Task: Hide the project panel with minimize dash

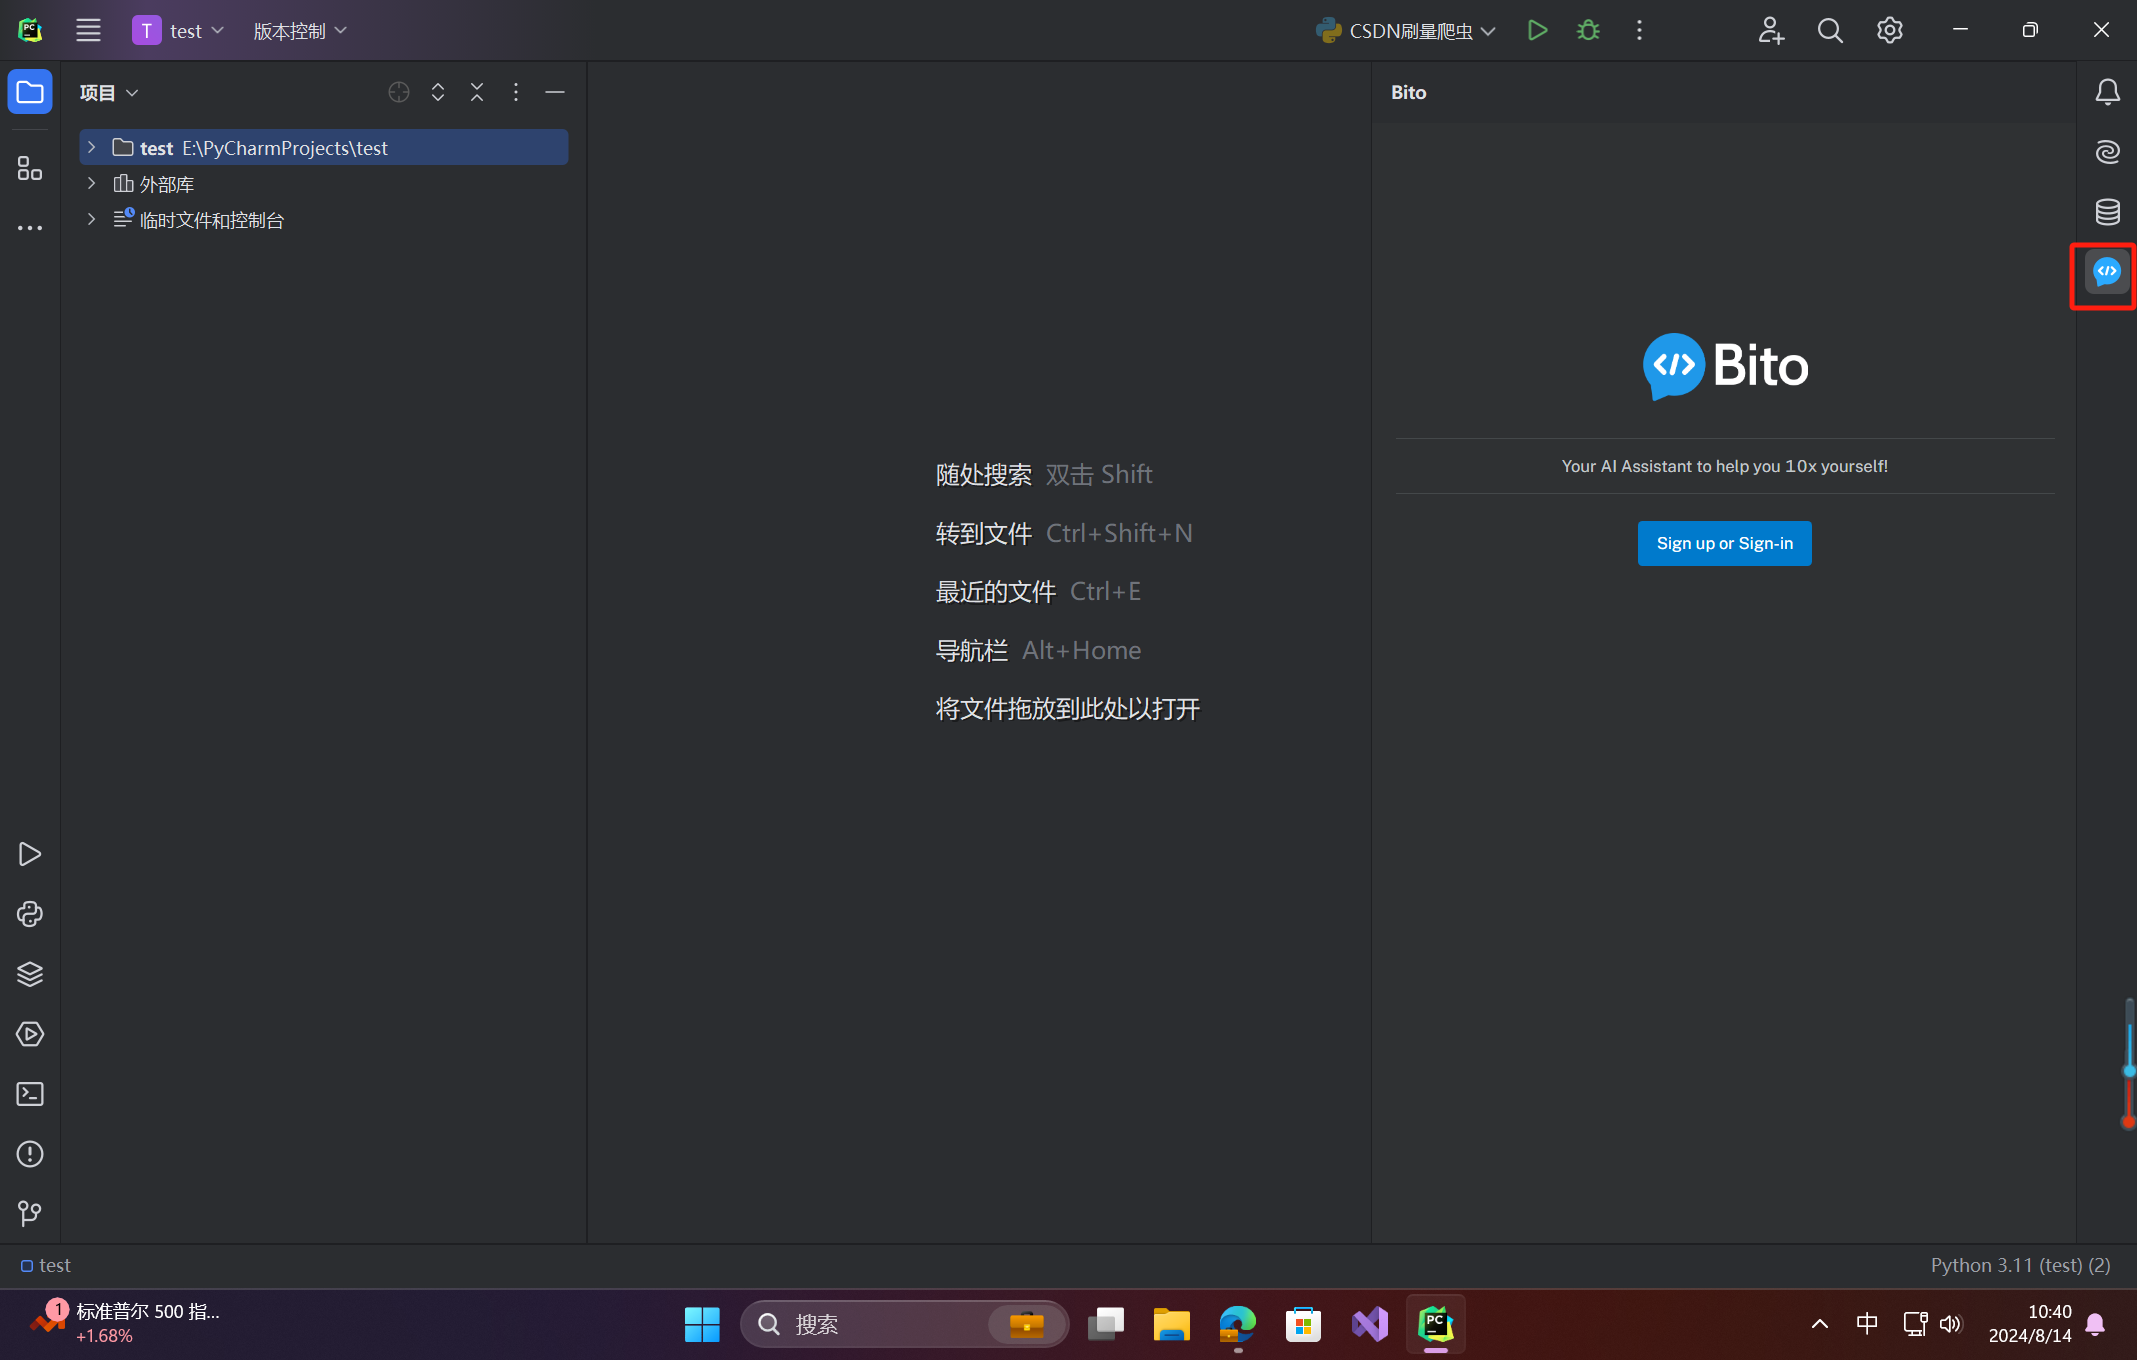Action: [x=555, y=92]
